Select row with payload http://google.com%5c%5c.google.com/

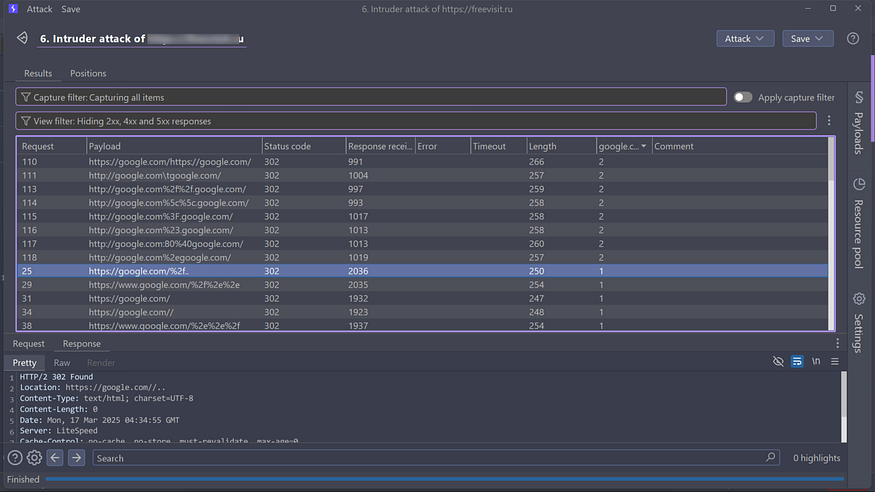(422, 202)
